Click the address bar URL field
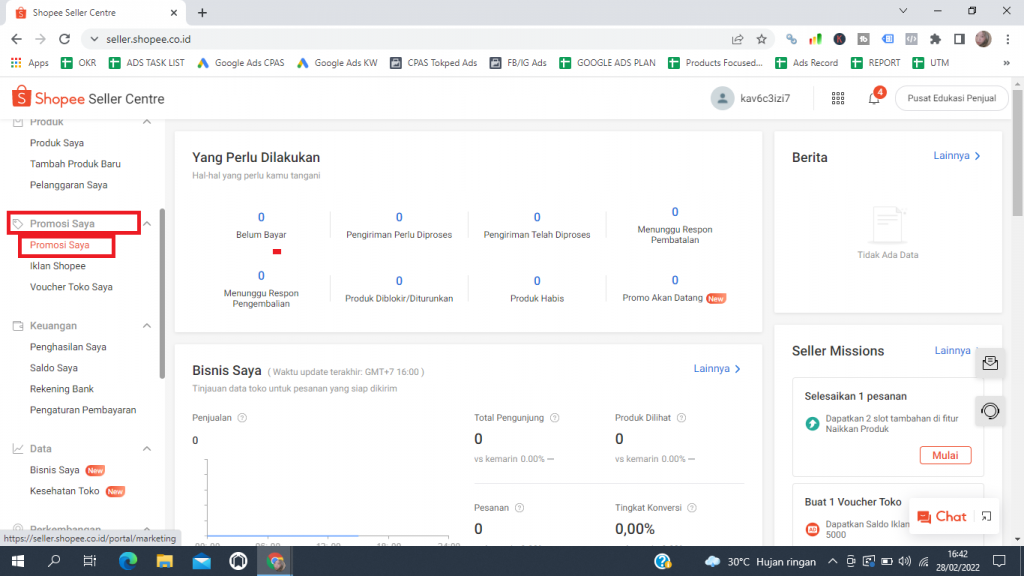 tap(400, 39)
